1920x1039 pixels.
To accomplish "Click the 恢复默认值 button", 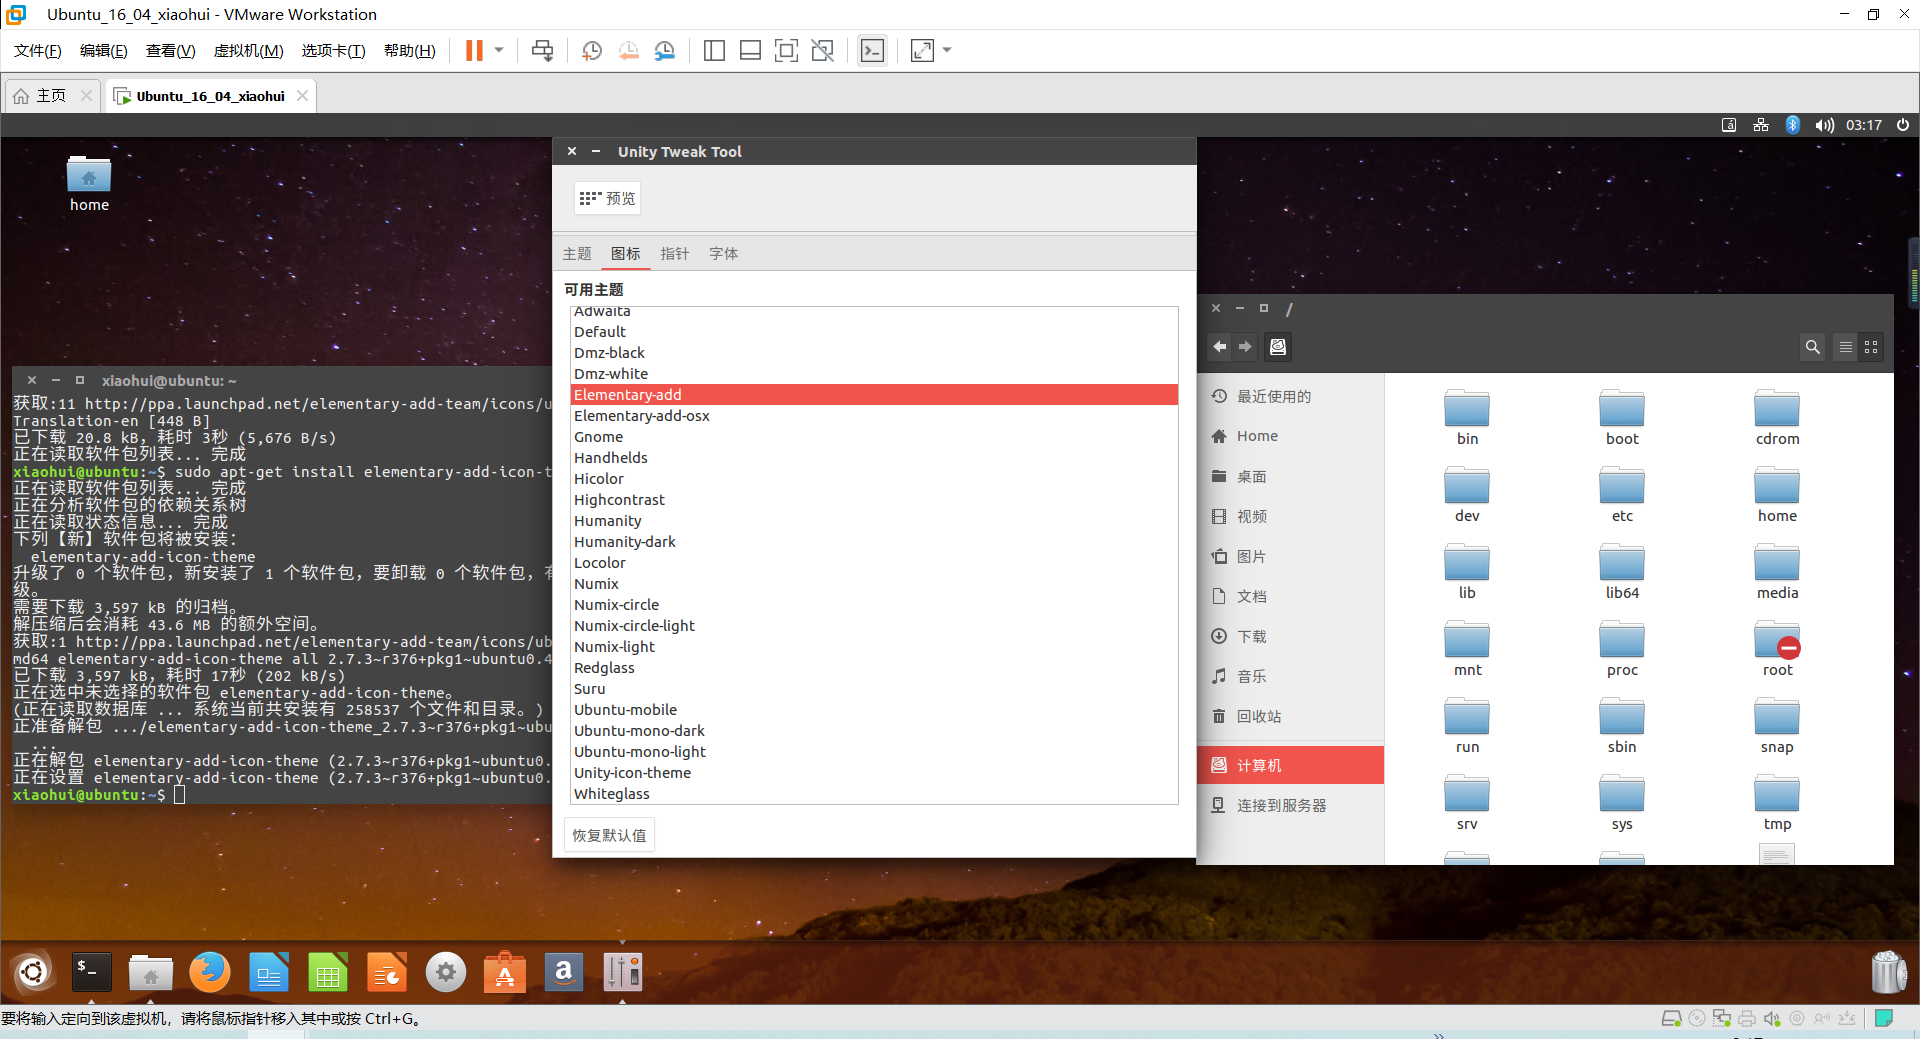I will click(608, 834).
